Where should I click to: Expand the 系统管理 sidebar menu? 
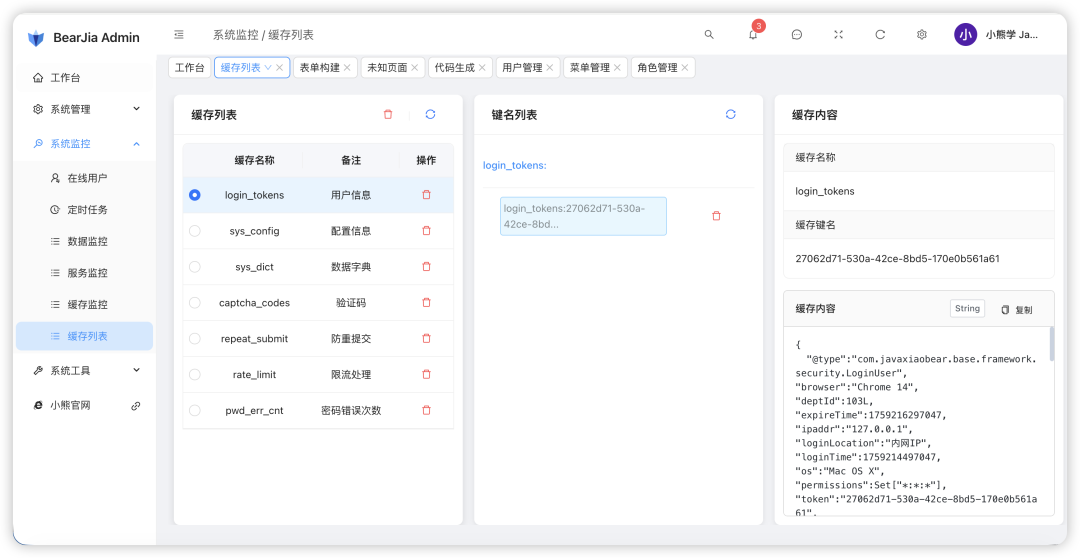84,109
